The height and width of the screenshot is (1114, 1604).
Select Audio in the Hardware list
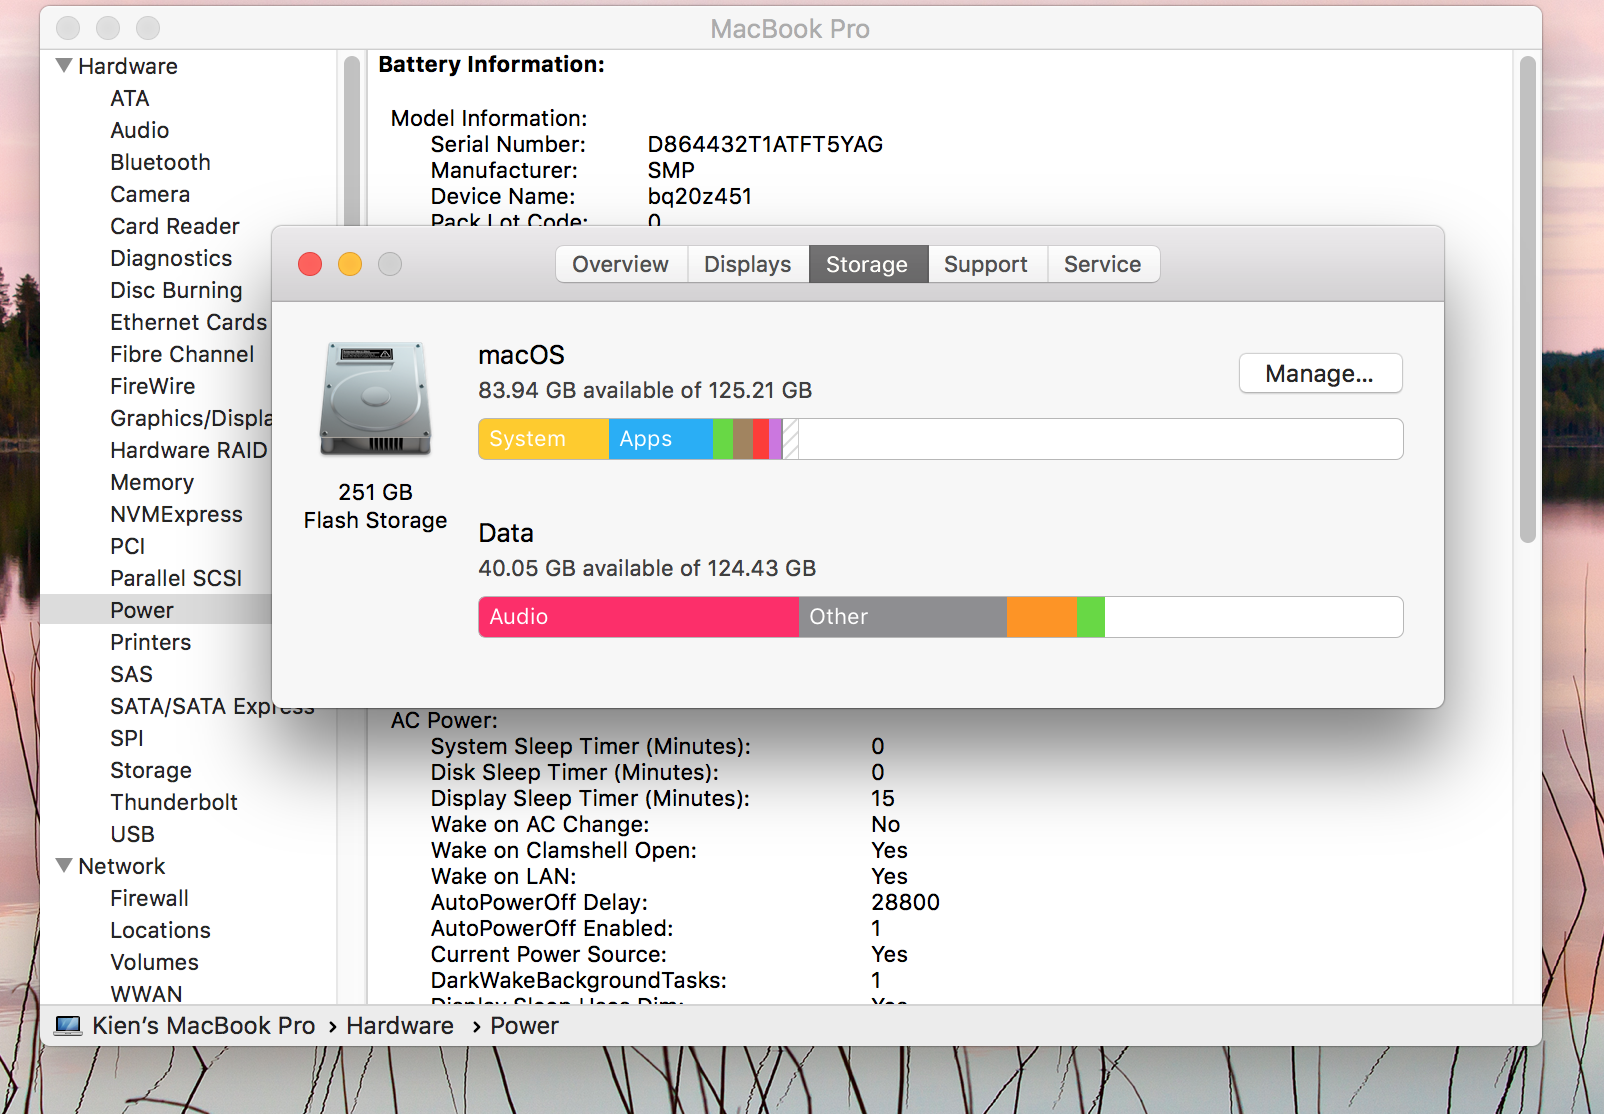pyautogui.click(x=140, y=130)
